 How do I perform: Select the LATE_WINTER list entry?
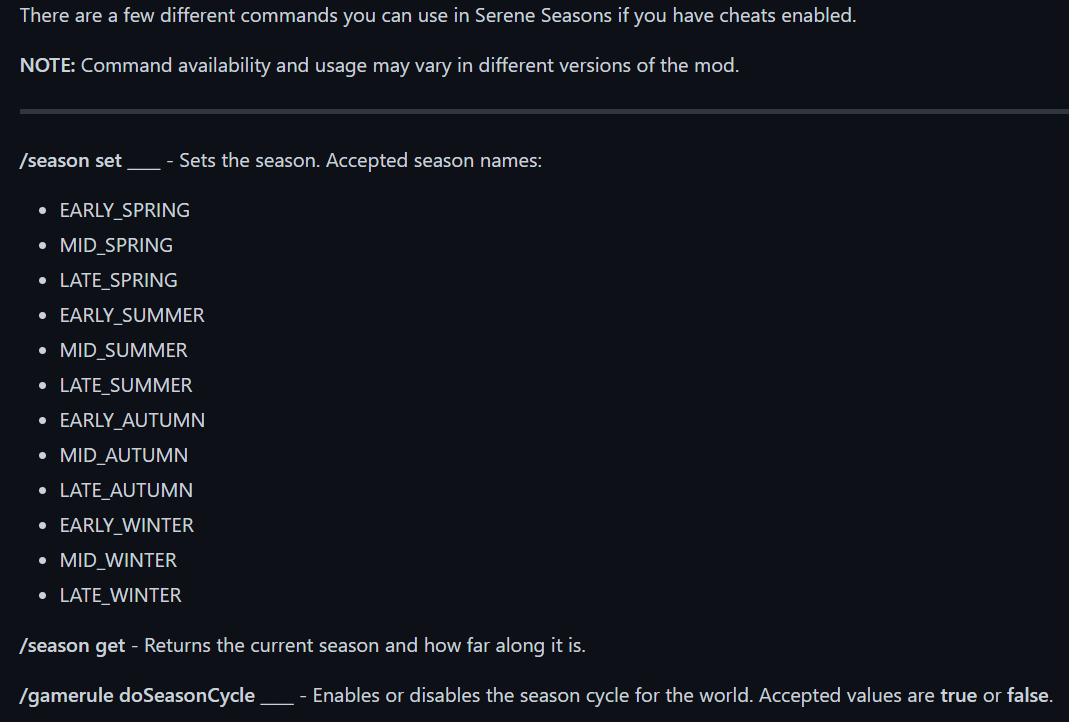coord(120,595)
